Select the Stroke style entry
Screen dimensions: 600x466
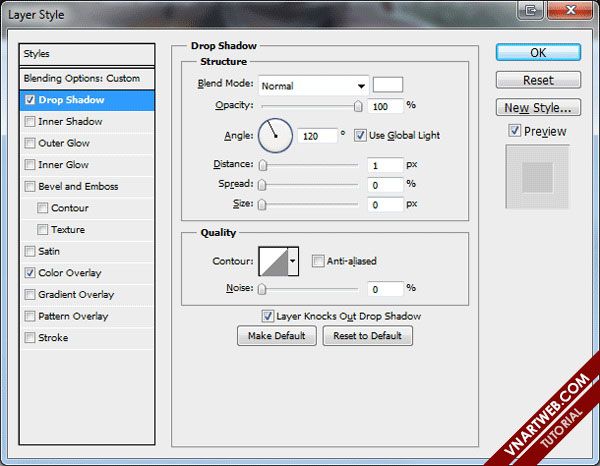pos(53,338)
